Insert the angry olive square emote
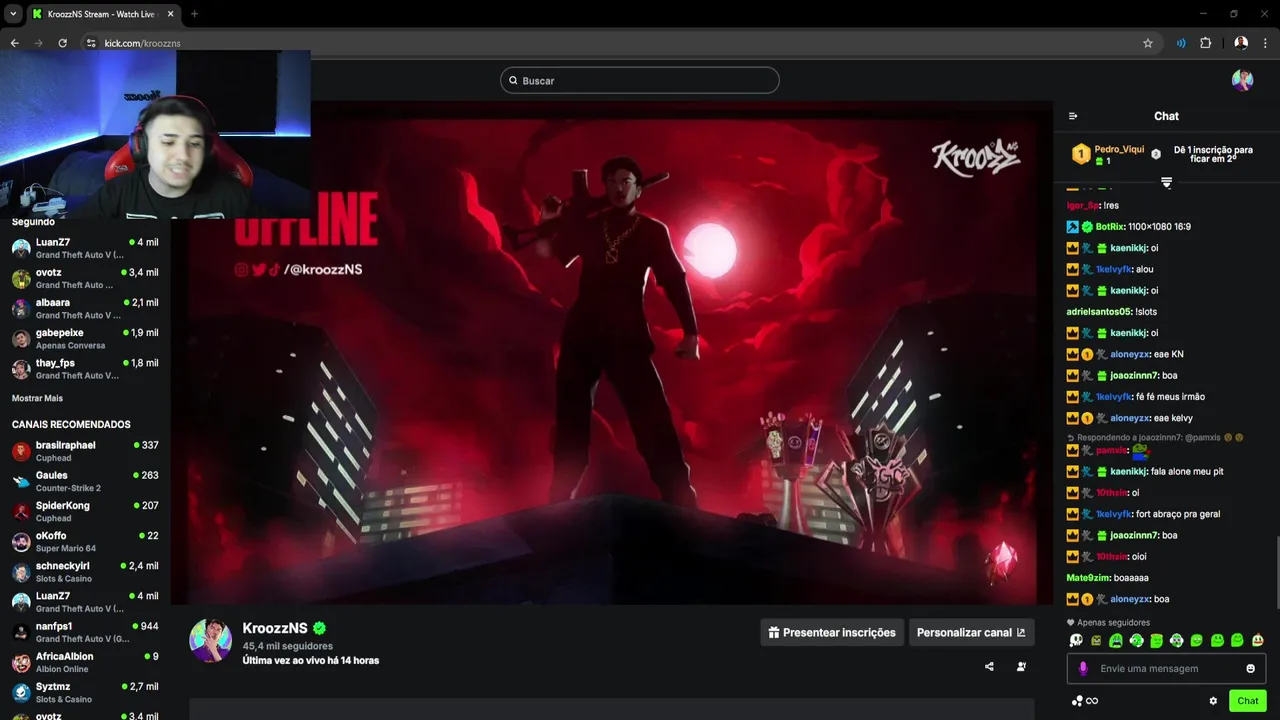Screen dimensions: 1280x720 (x=1096, y=640)
